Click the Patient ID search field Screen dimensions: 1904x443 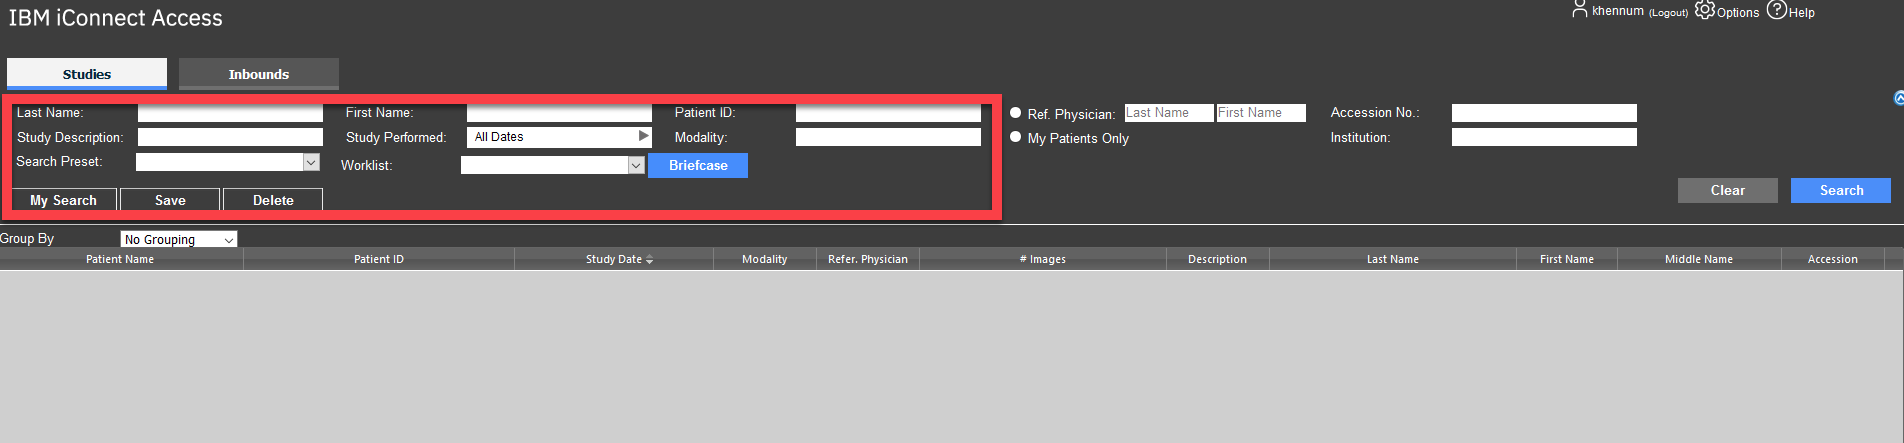click(888, 113)
